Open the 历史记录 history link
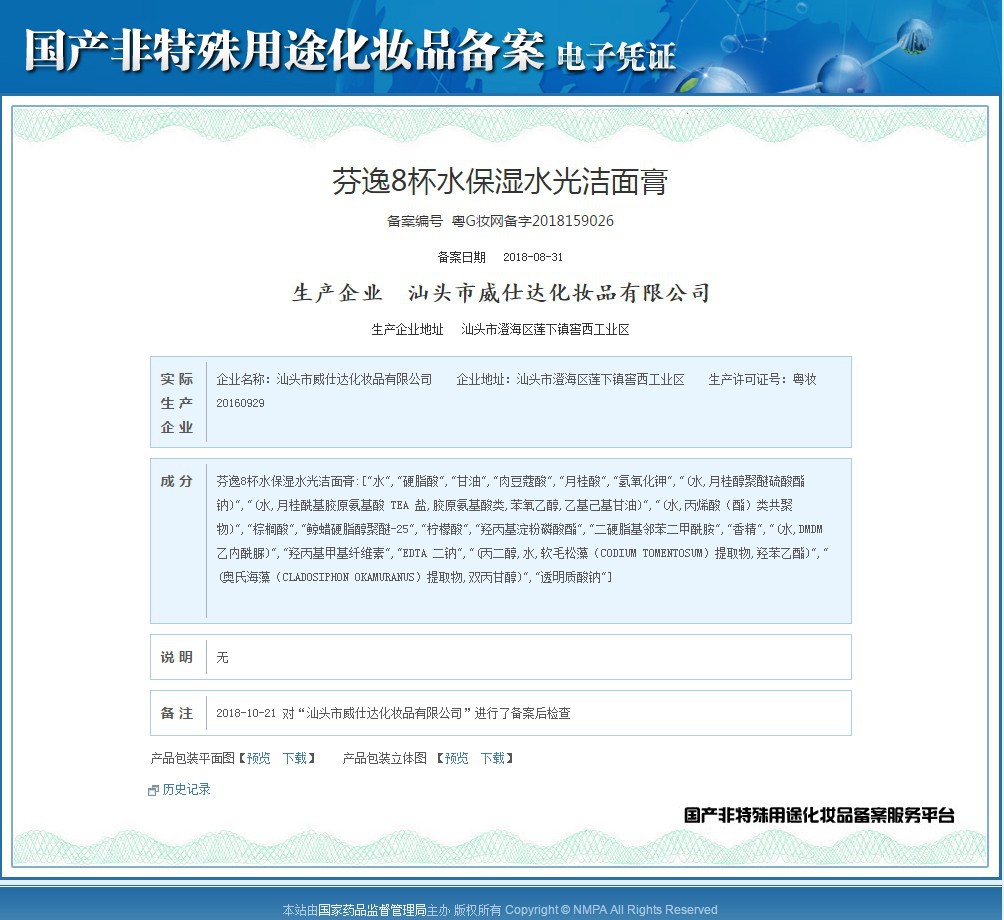 (x=186, y=789)
